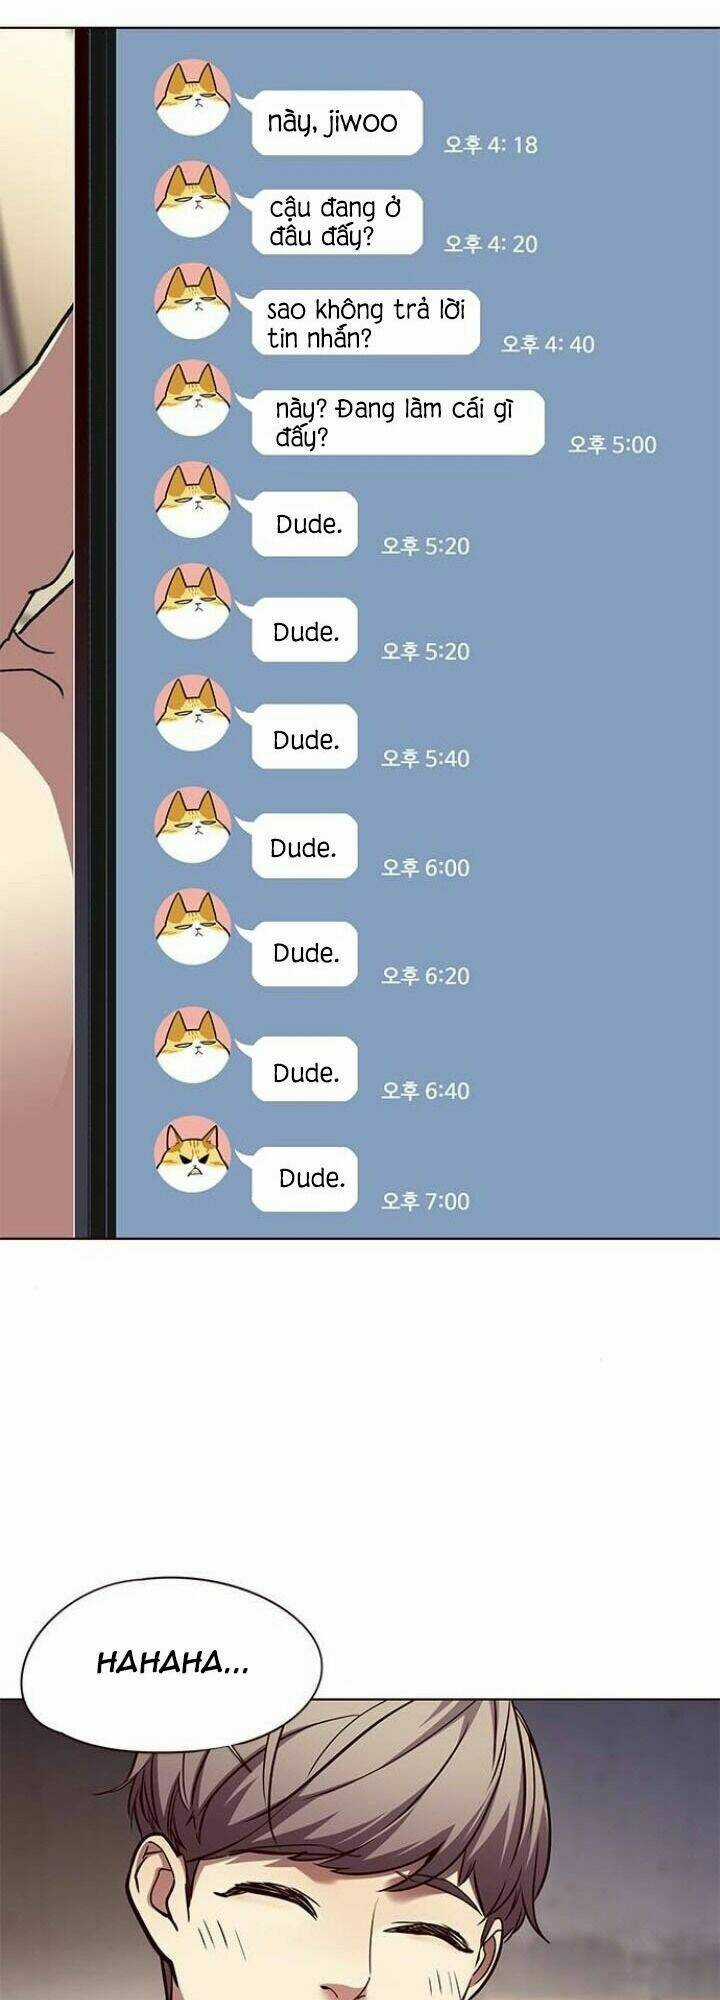Viewport: 720px width, 2000px height.
Task: Select the Dude bubble sent at 6:40
Action: pos(304,1070)
